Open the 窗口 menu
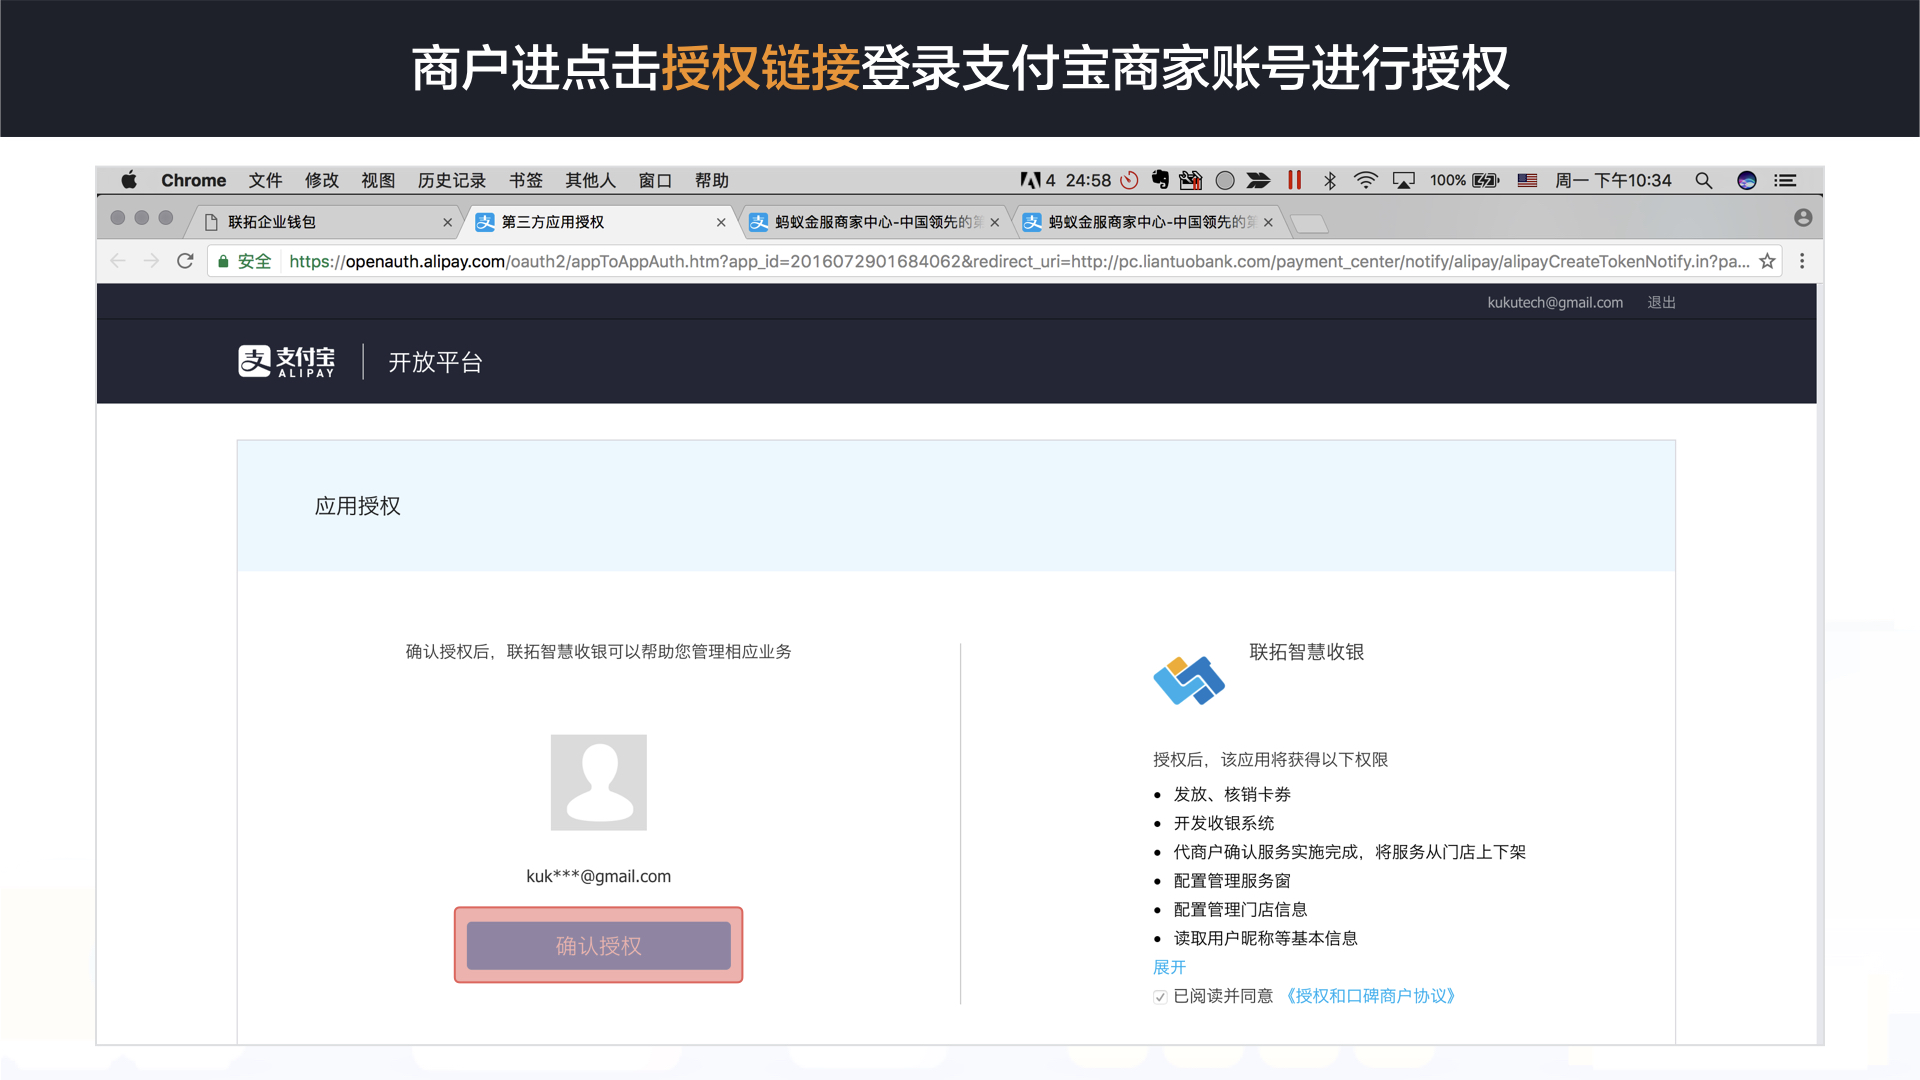The width and height of the screenshot is (1920, 1080). tap(655, 180)
